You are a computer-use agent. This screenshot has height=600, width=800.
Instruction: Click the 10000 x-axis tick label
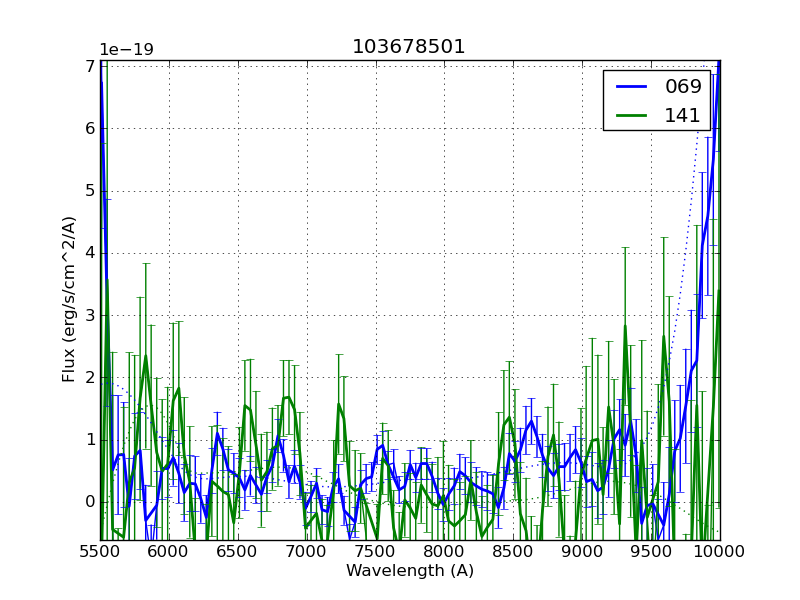(719, 552)
